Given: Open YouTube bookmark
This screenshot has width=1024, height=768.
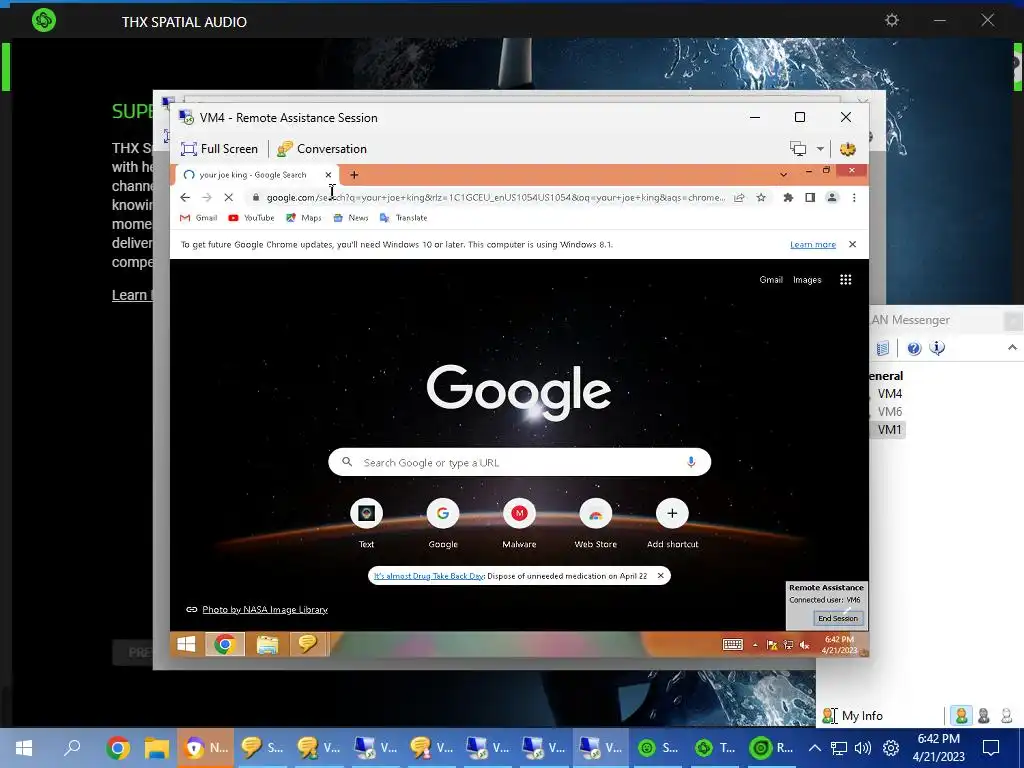Looking at the screenshot, I should click(251, 218).
